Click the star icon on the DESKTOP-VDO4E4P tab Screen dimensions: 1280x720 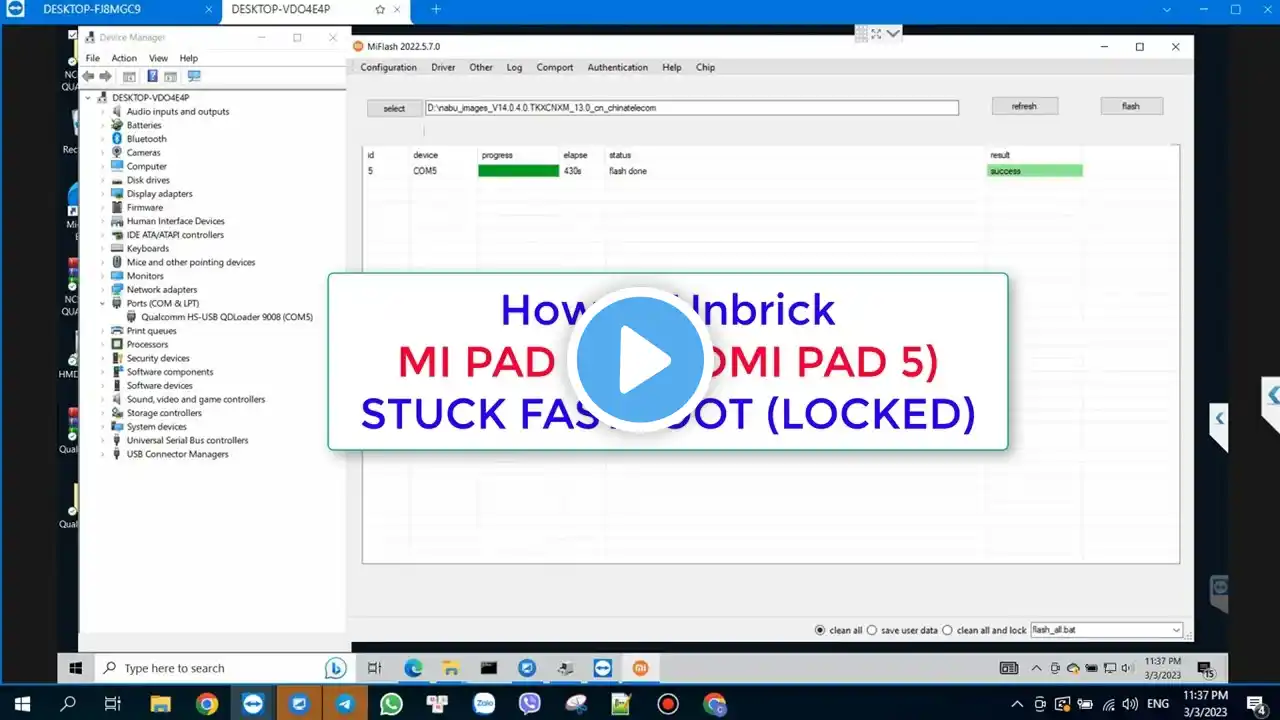(x=380, y=9)
